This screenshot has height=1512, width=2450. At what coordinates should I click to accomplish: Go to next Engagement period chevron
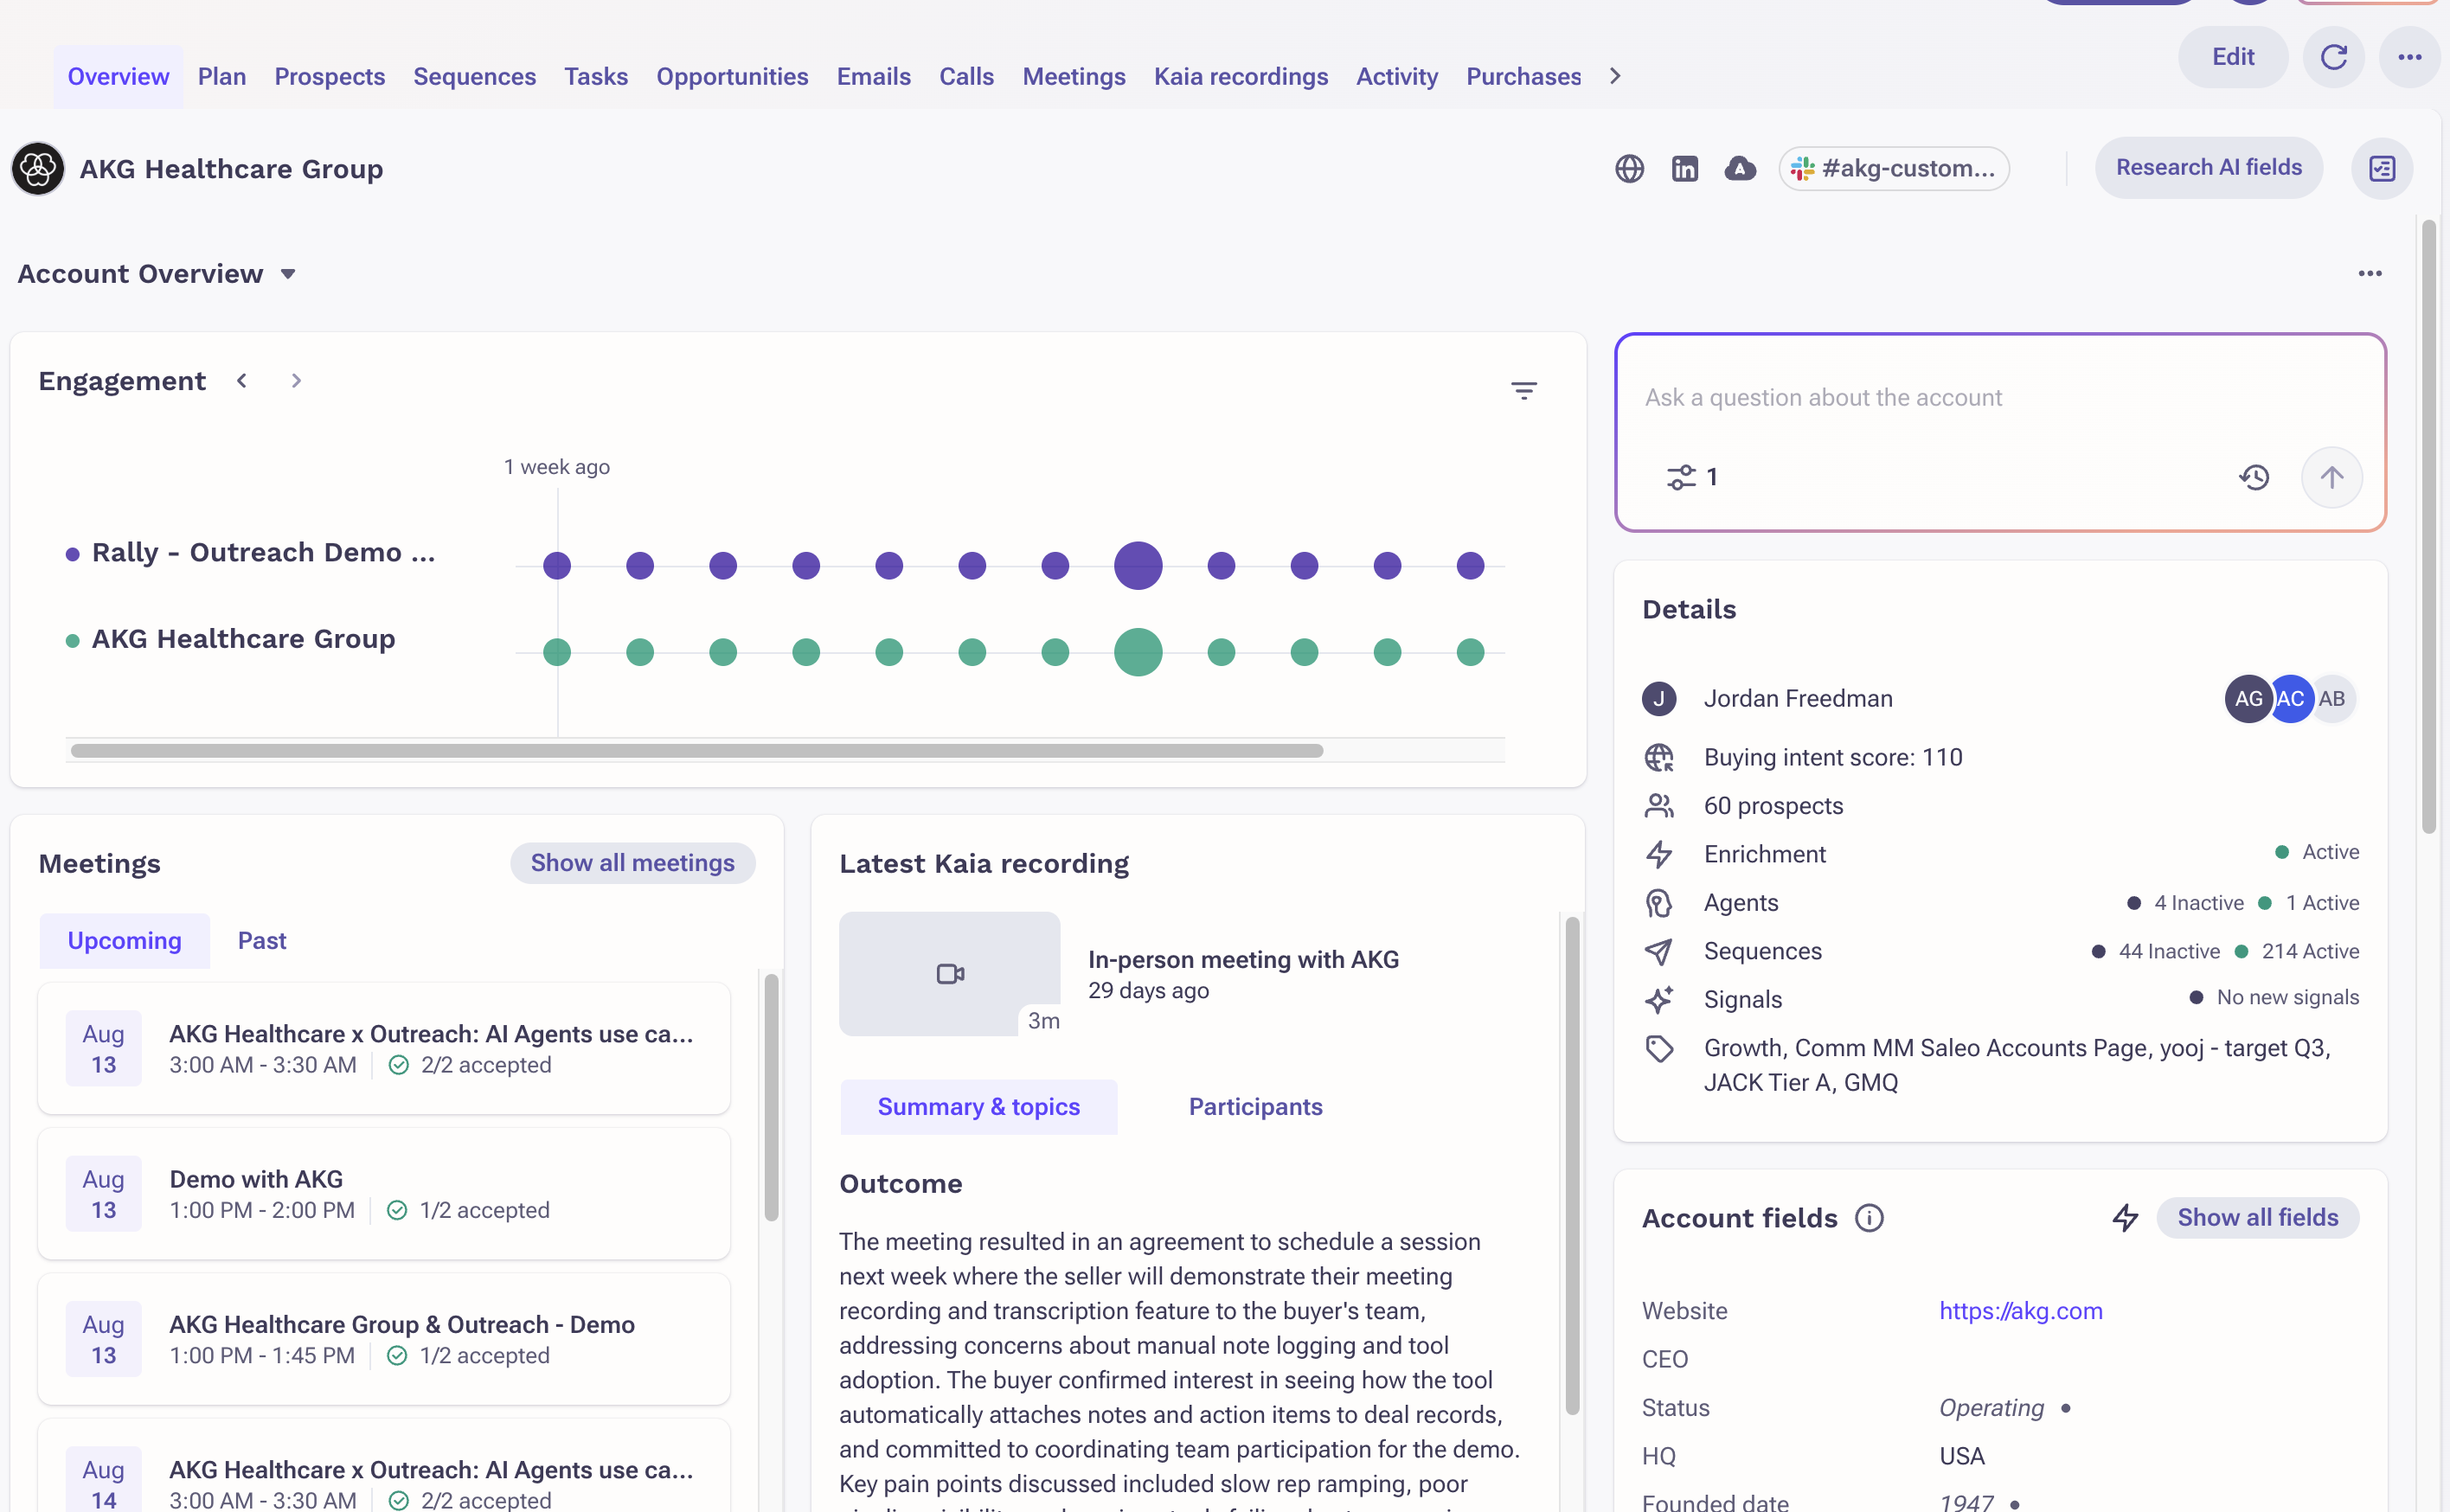(296, 381)
